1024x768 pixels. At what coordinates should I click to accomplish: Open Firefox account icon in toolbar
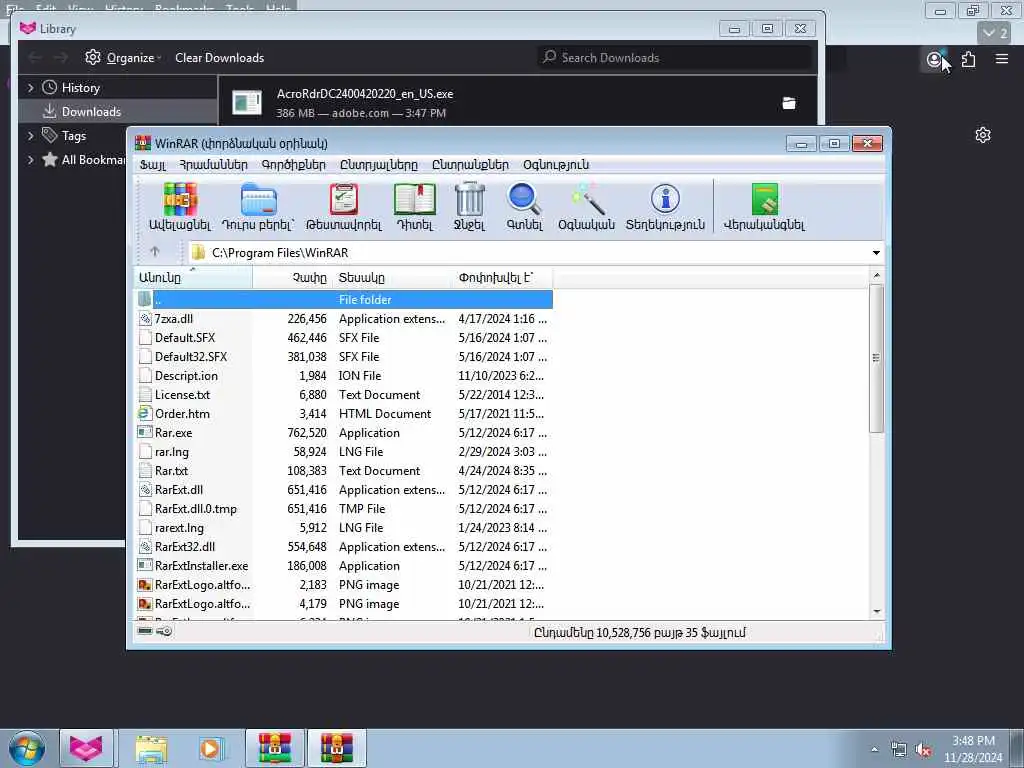click(935, 60)
